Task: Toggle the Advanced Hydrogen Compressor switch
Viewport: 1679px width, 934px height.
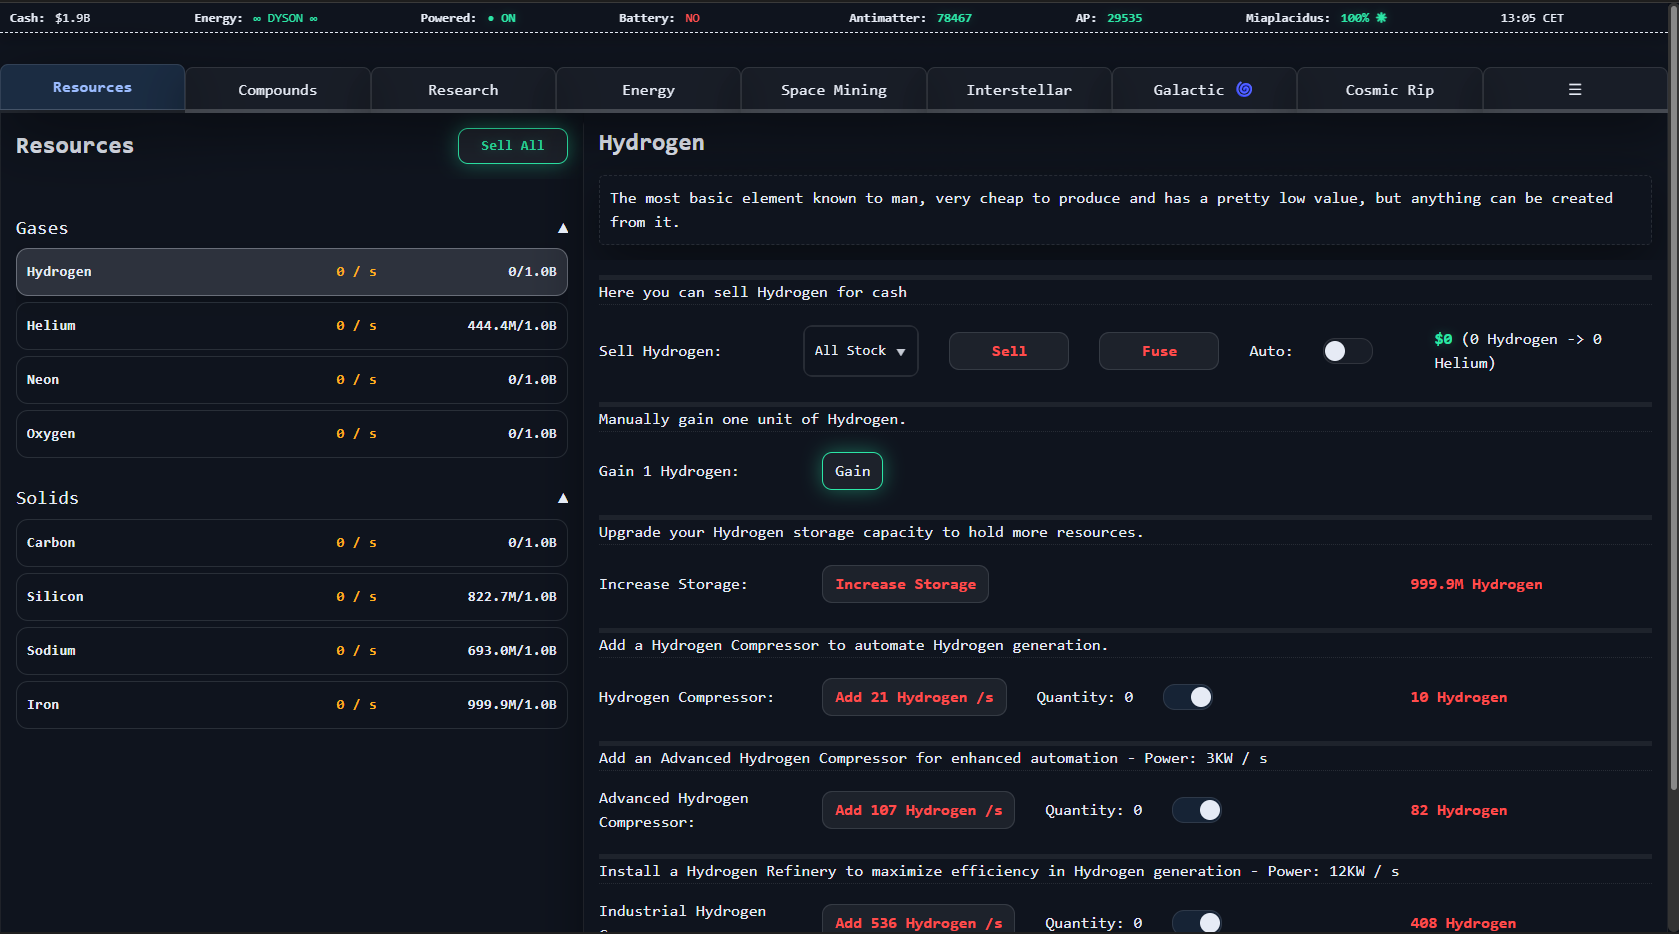Action: click(1197, 810)
